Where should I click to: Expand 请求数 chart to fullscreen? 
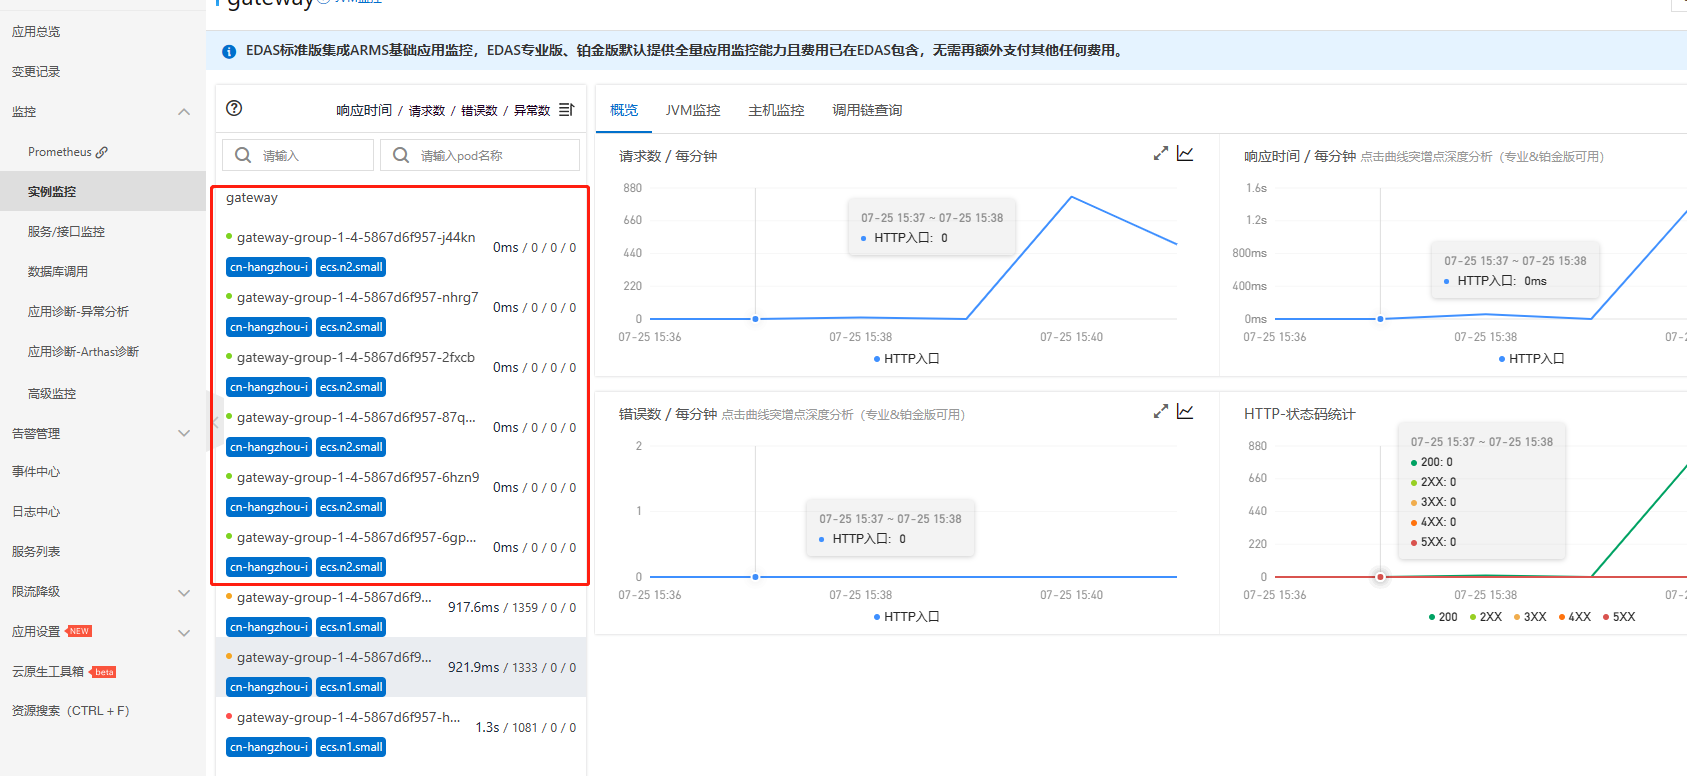(1160, 154)
